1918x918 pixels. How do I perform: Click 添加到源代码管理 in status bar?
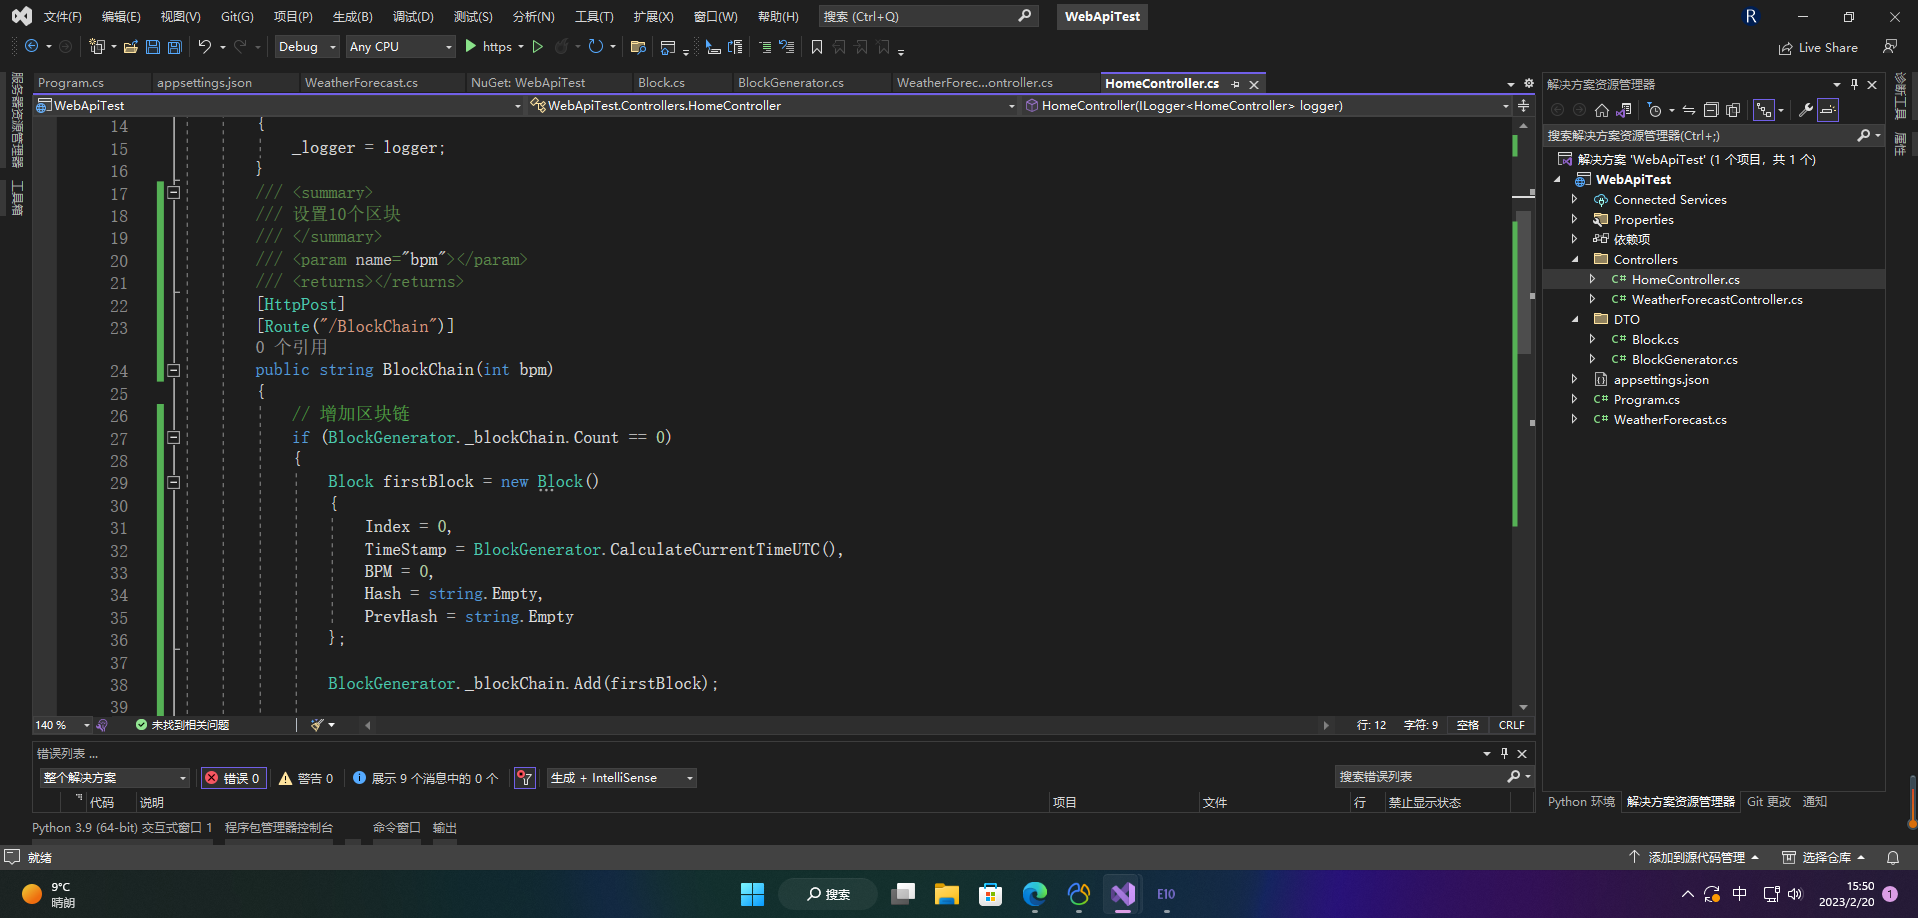pos(1694,858)
